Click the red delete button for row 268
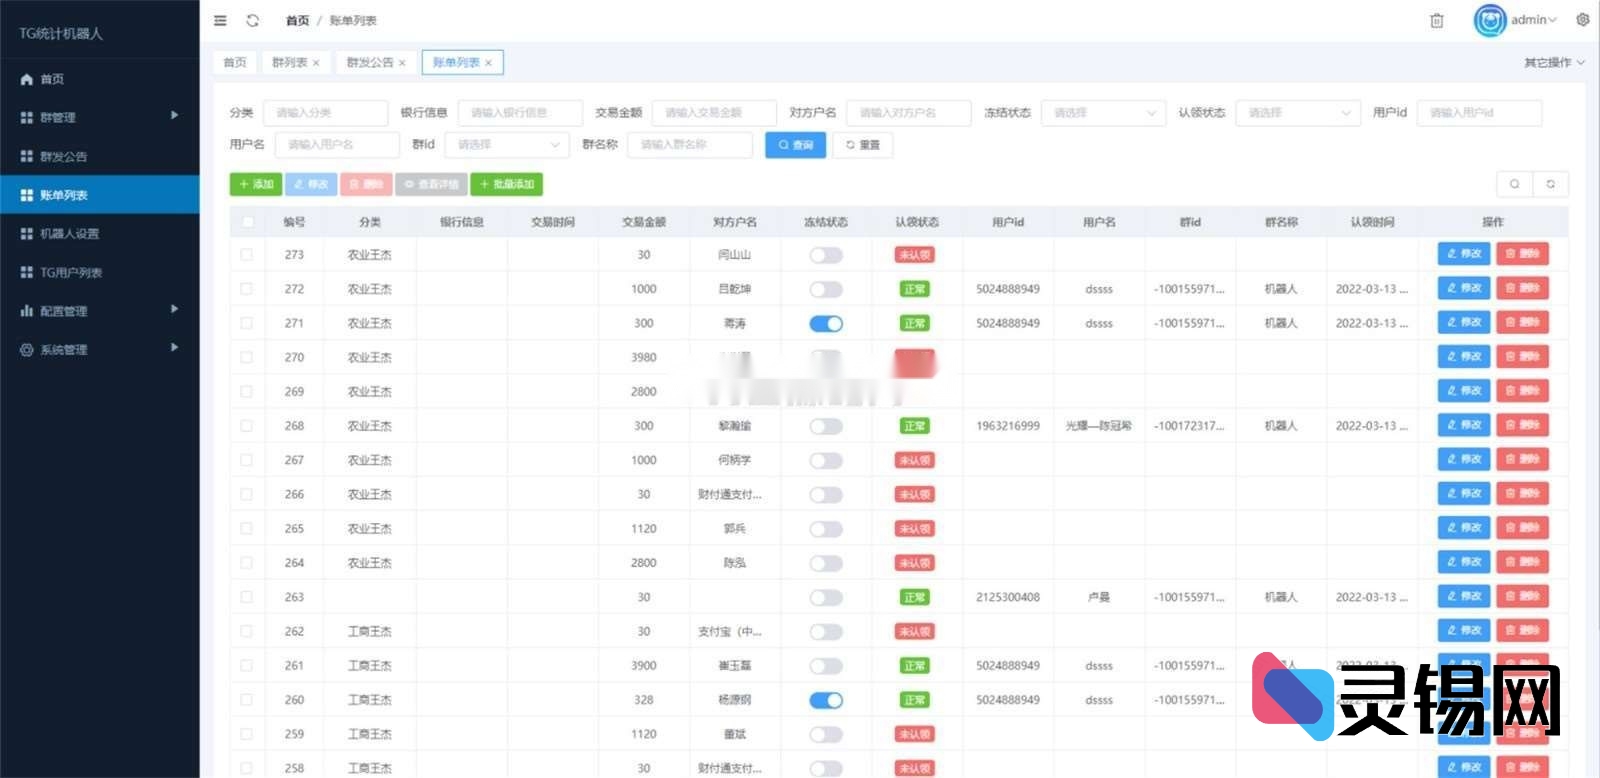The width and height of the screenshot is (1600, 778). 1521,425
